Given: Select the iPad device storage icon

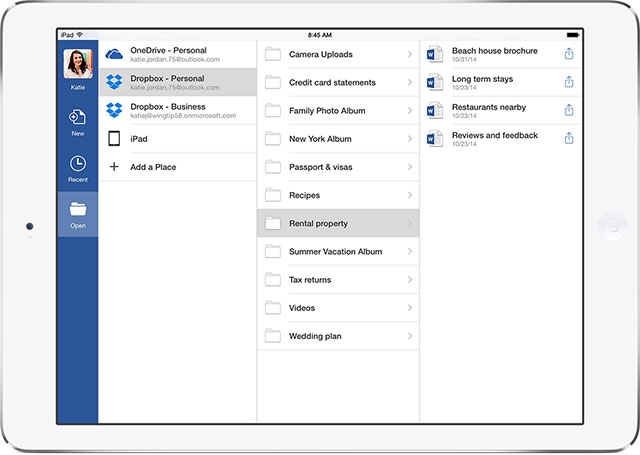Looking at the screenshot, I should [114, 139].
